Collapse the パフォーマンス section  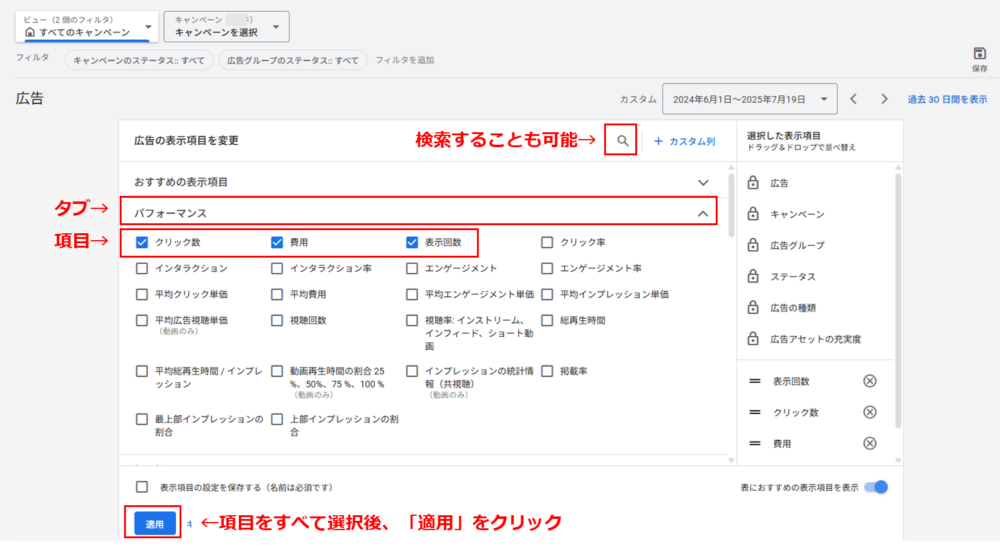[x=703, y=213]
